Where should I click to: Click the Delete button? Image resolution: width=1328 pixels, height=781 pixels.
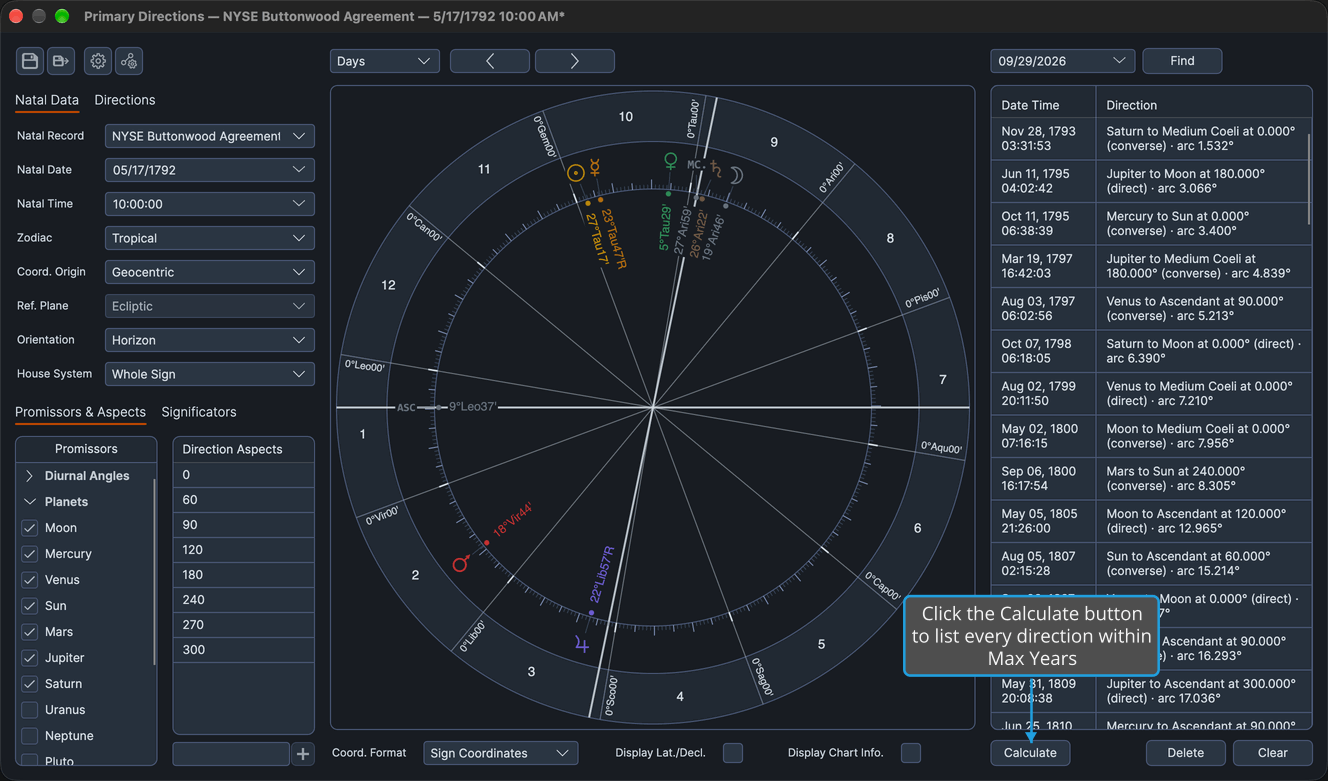point(1186,753)
